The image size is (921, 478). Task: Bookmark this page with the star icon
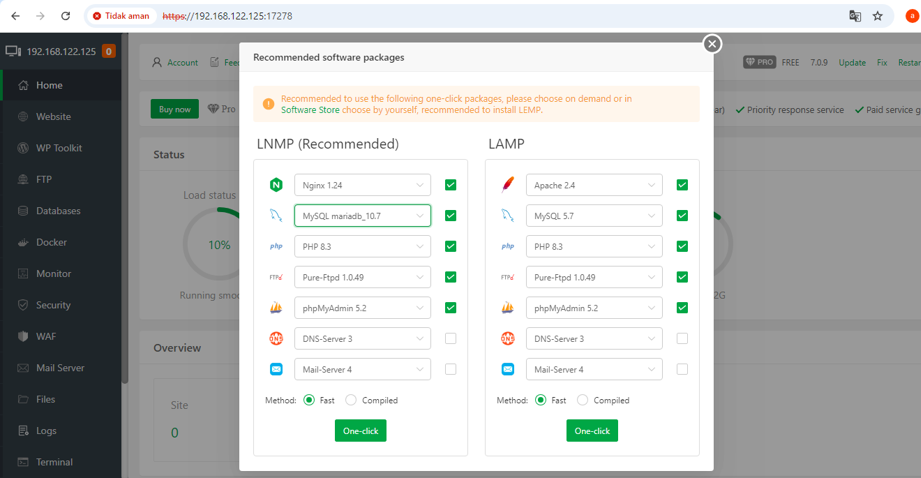click(878, 16)
